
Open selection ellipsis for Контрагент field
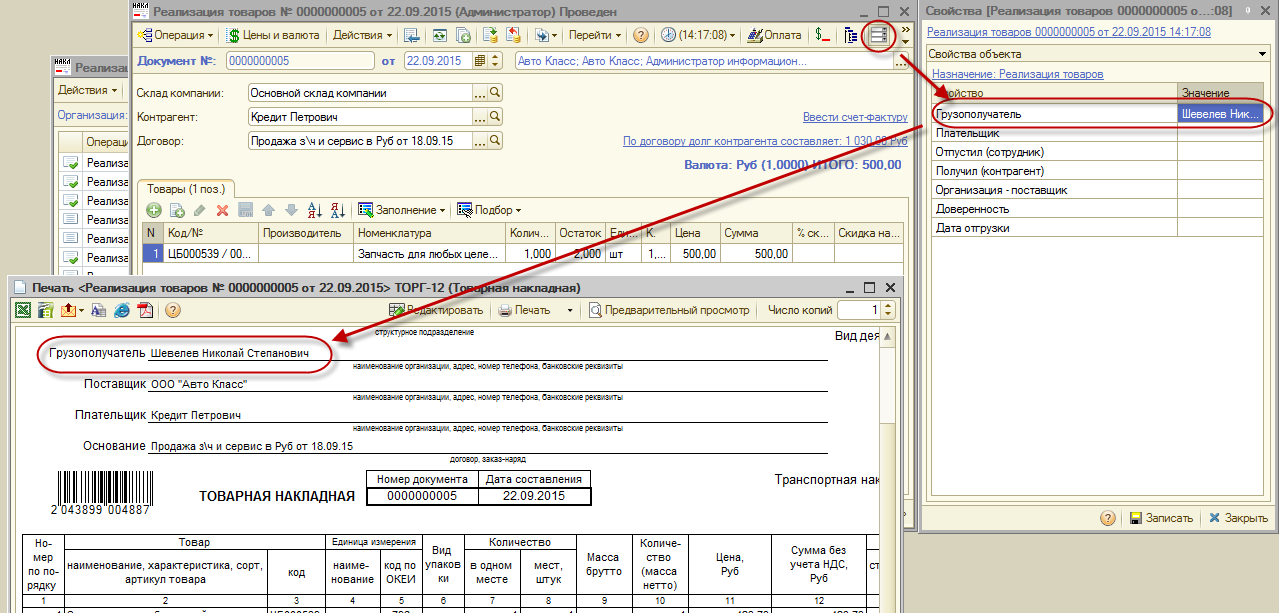pyautogui.click(x=479, y=117)
